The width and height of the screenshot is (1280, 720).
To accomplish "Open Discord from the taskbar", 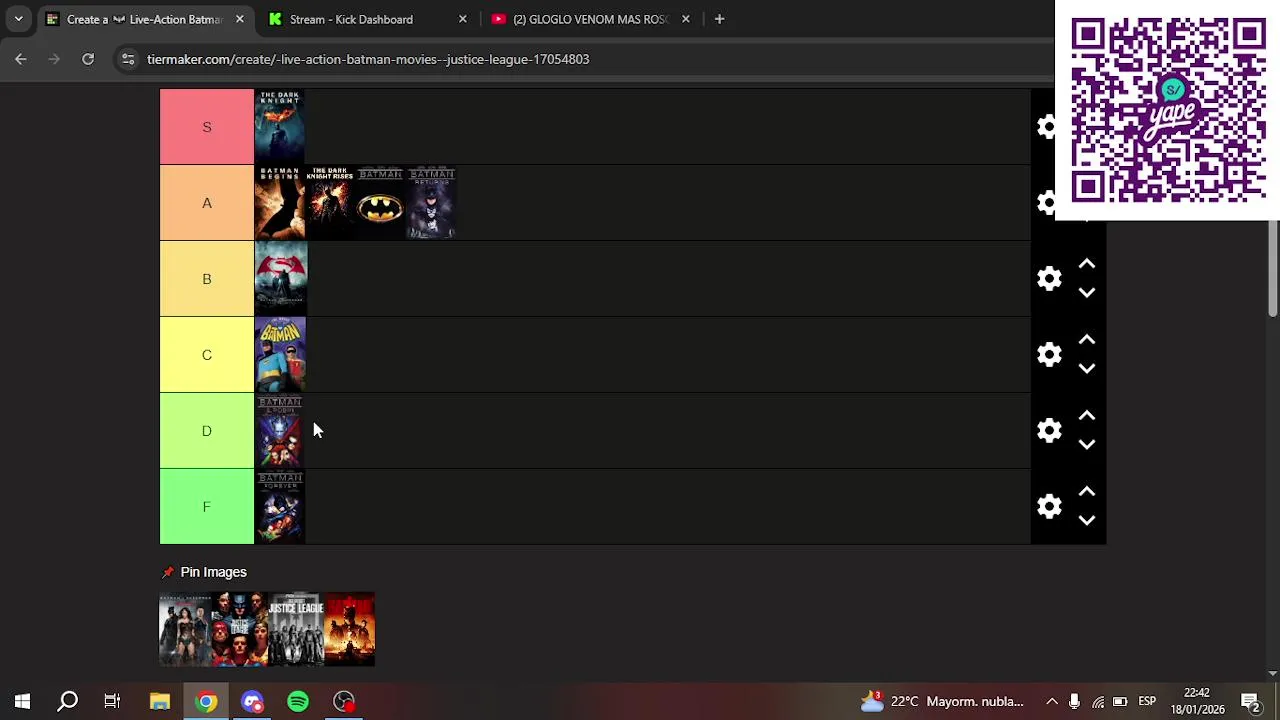I will coord(252,701).
